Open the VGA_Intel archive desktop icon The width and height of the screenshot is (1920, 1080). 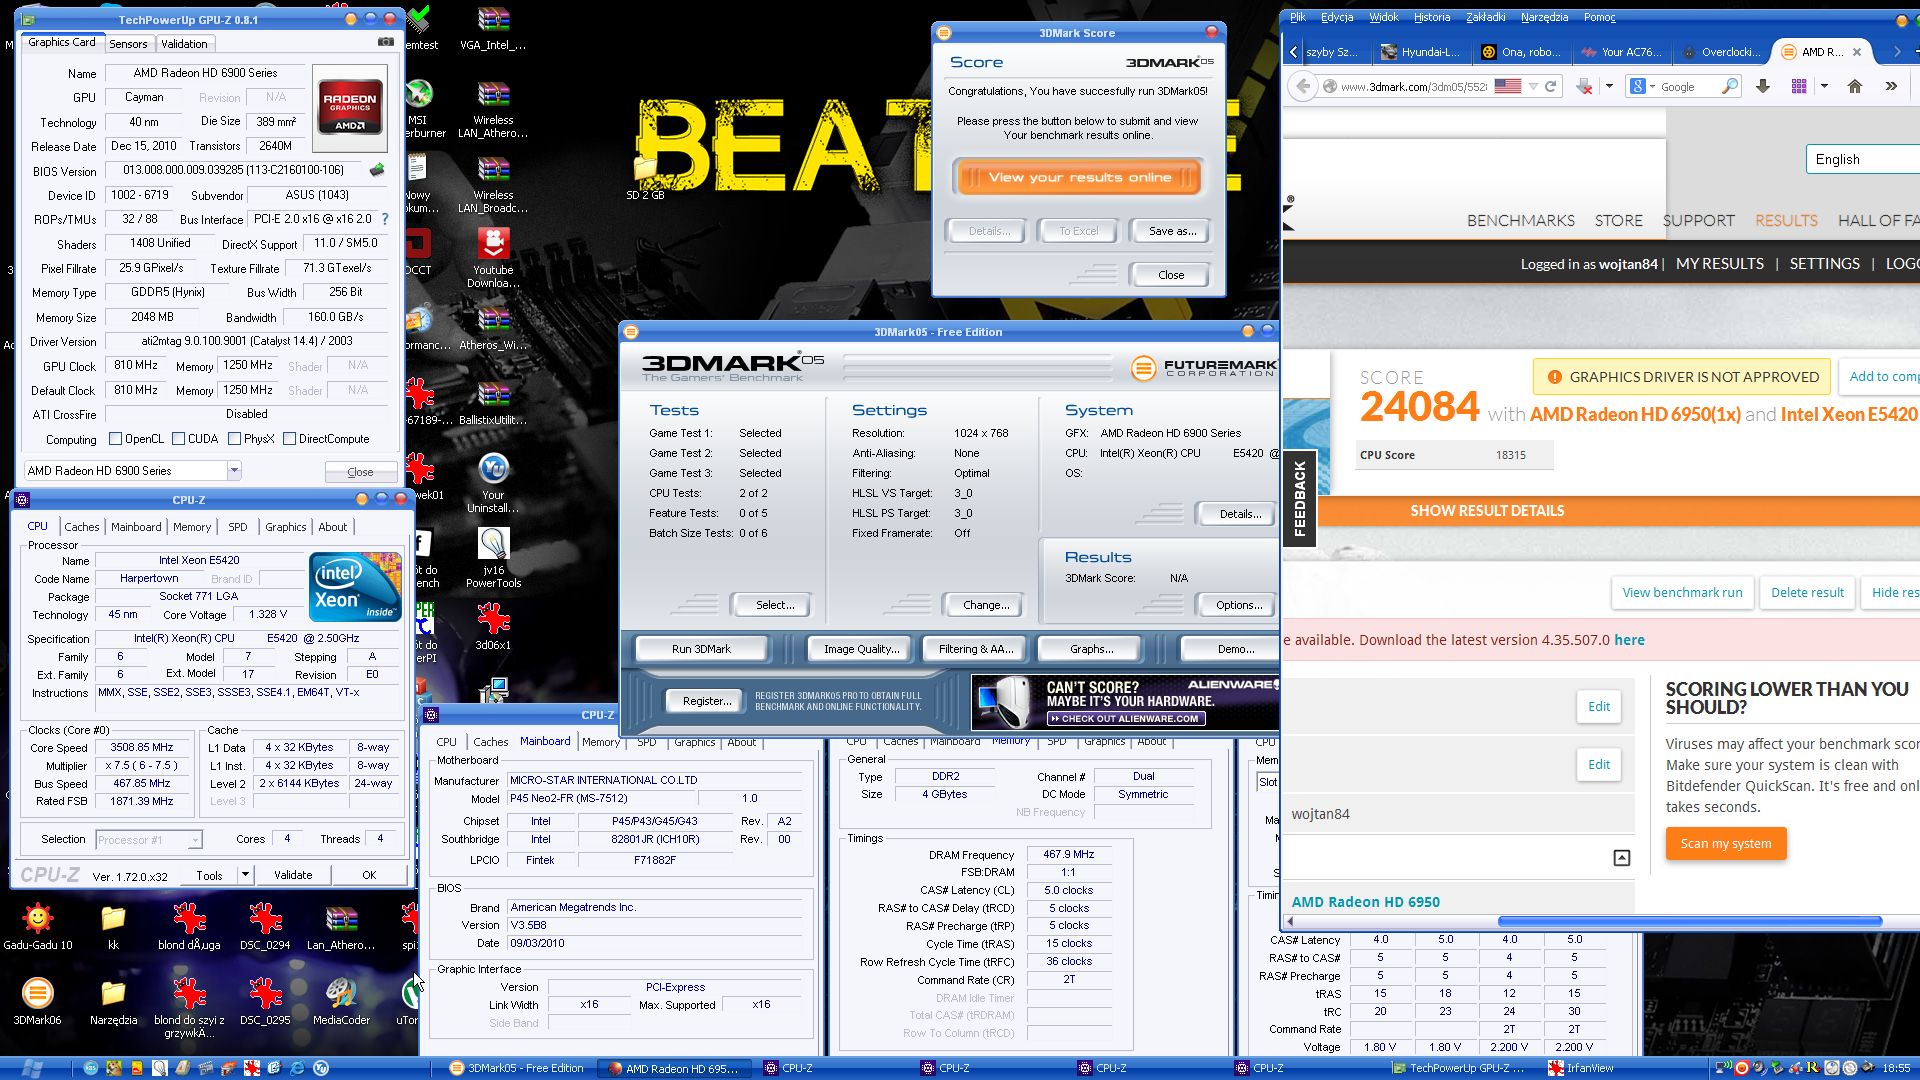point(493,29)
